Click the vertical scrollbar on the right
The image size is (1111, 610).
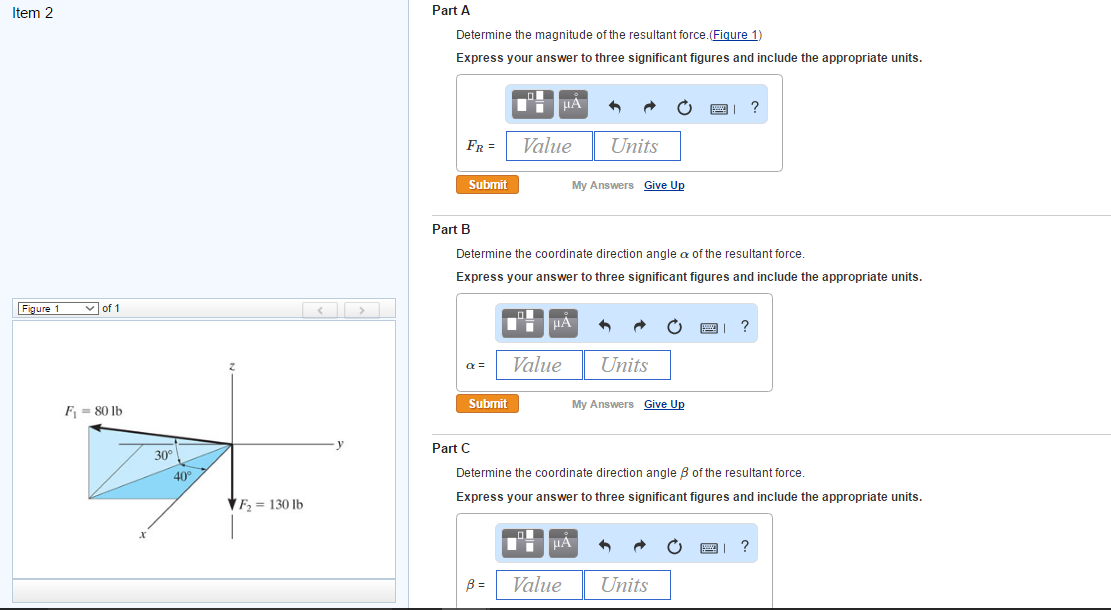tap(1106, 300)
